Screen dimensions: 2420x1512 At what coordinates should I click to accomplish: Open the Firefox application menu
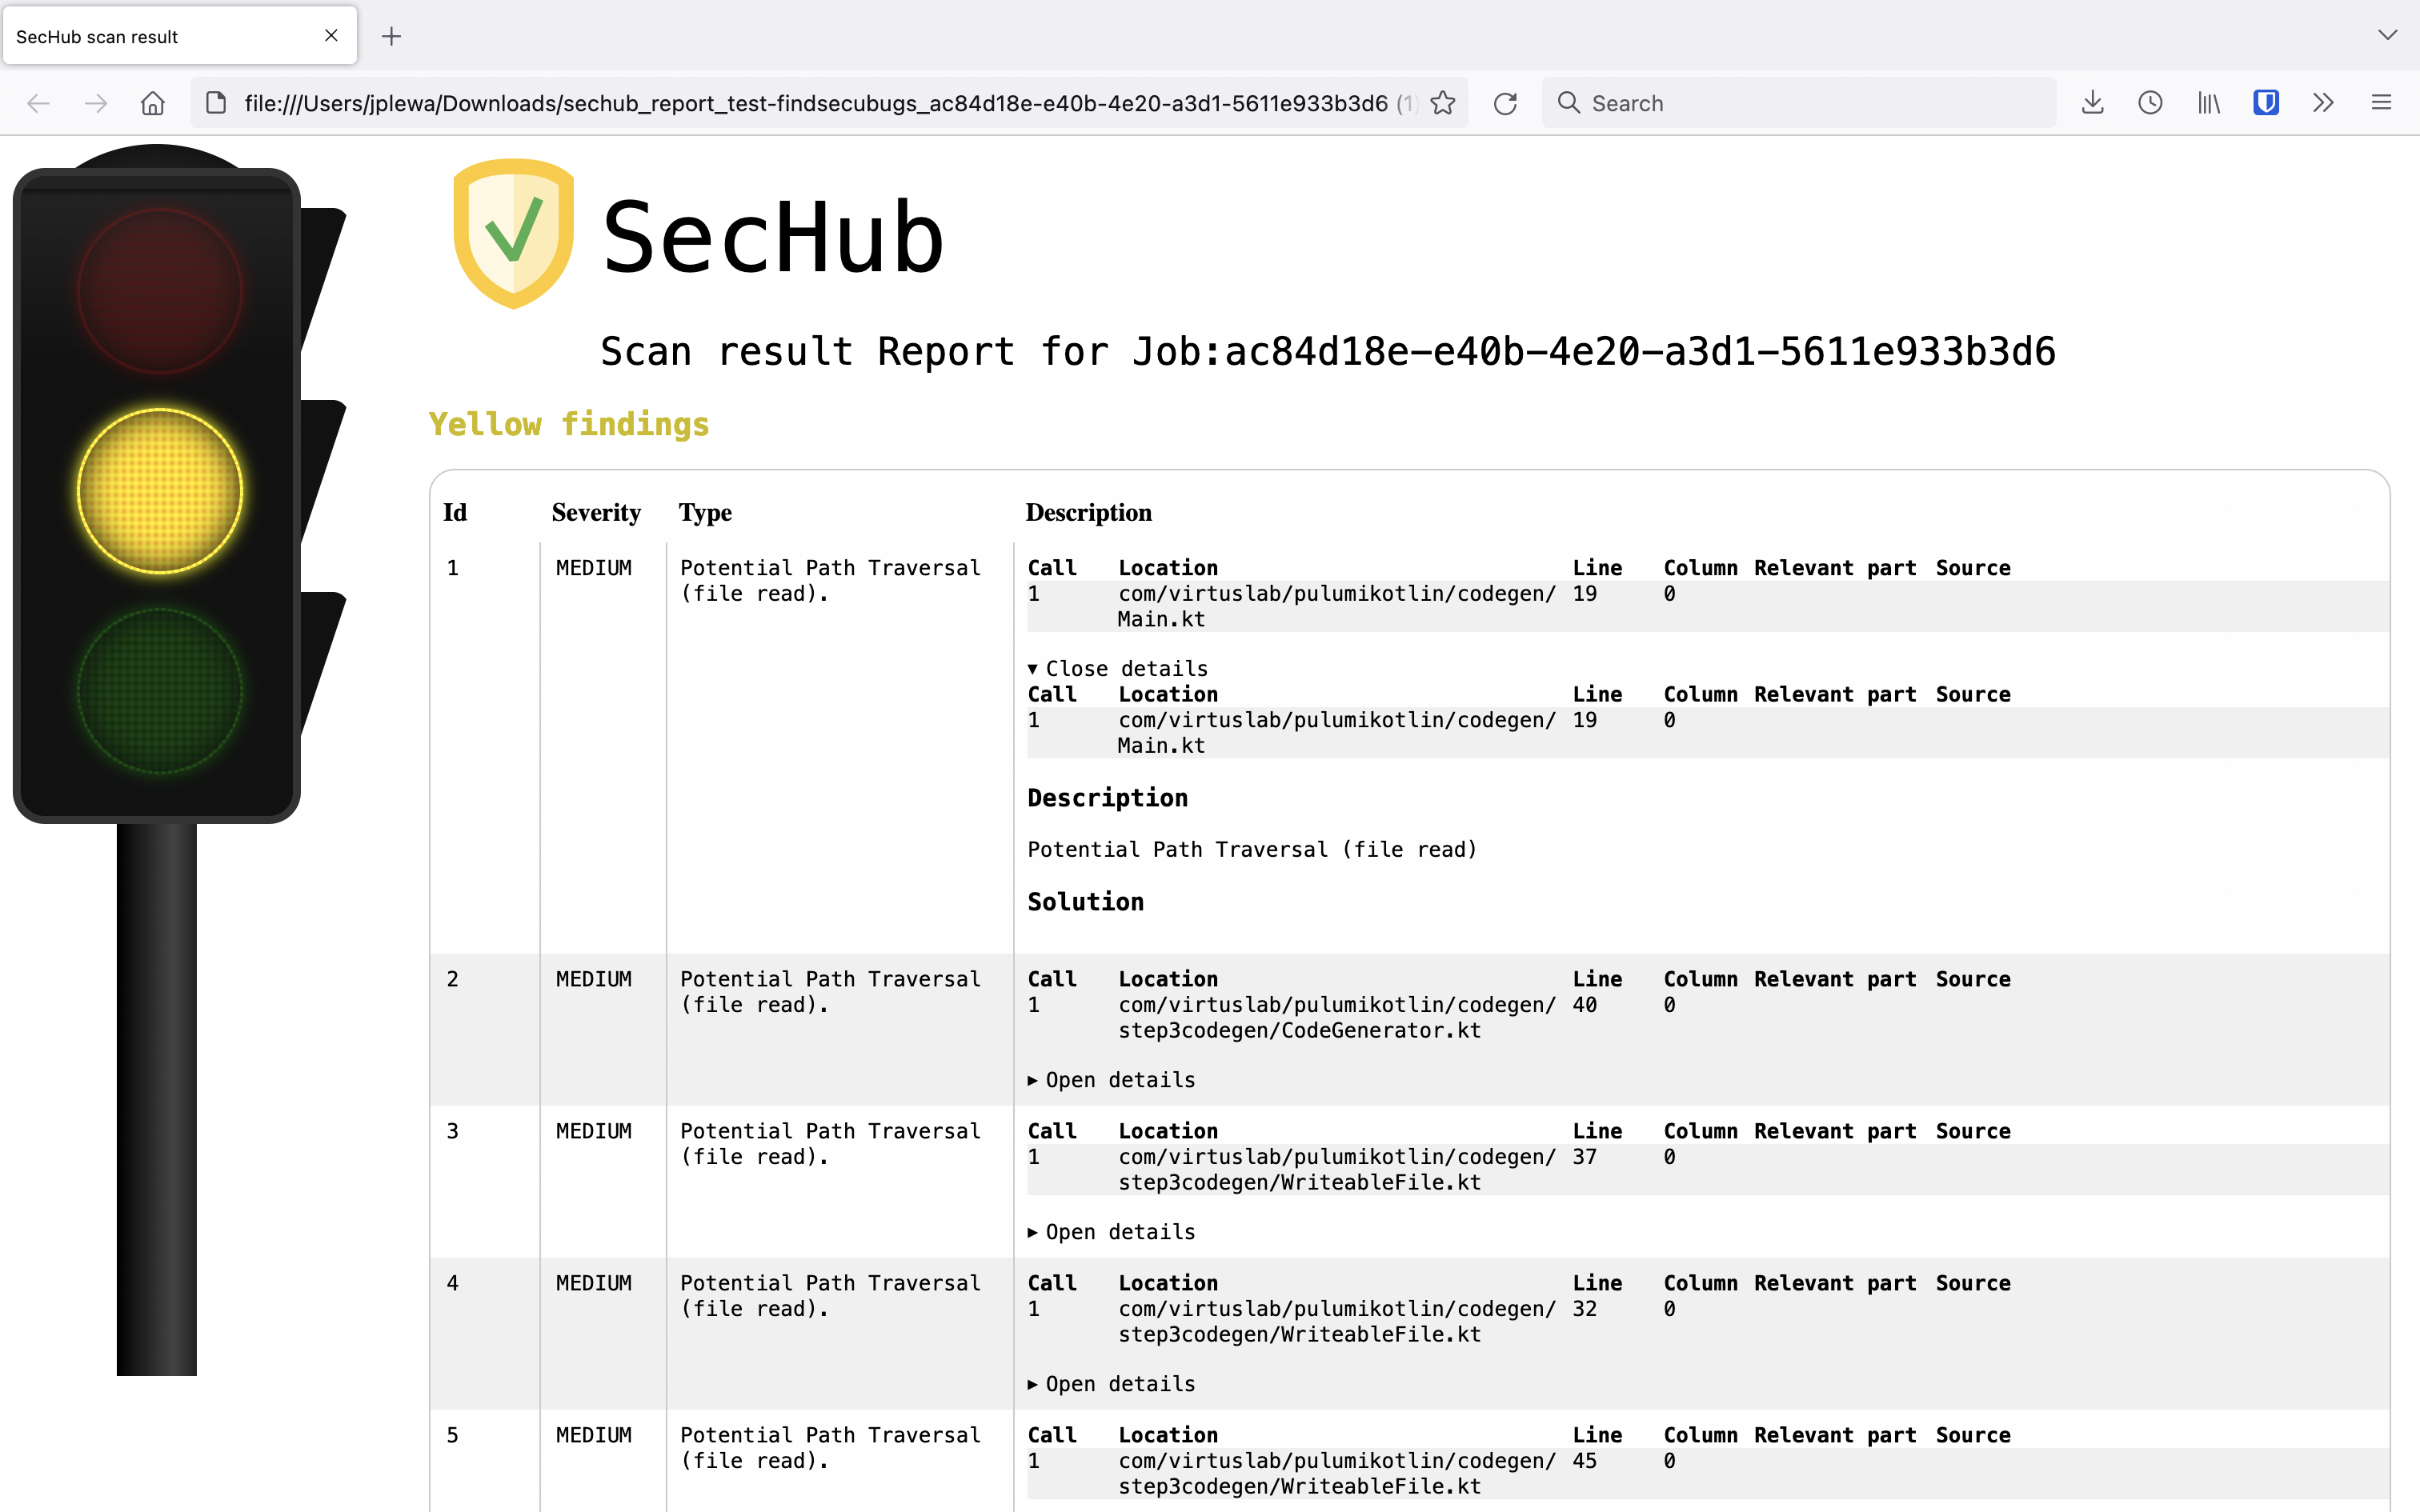pos(2382,103)
